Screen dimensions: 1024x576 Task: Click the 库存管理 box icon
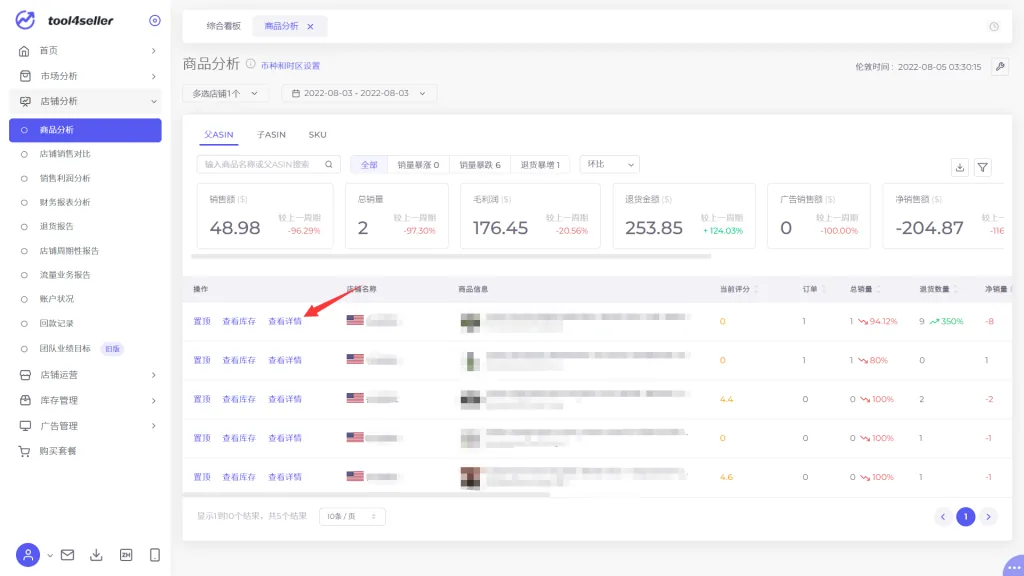point(25,400)
